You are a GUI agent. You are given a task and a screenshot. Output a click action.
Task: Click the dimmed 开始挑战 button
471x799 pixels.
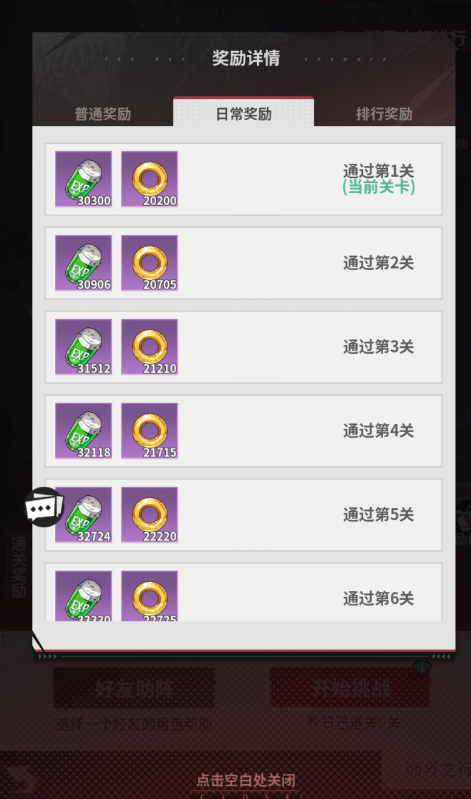(350, 688)
